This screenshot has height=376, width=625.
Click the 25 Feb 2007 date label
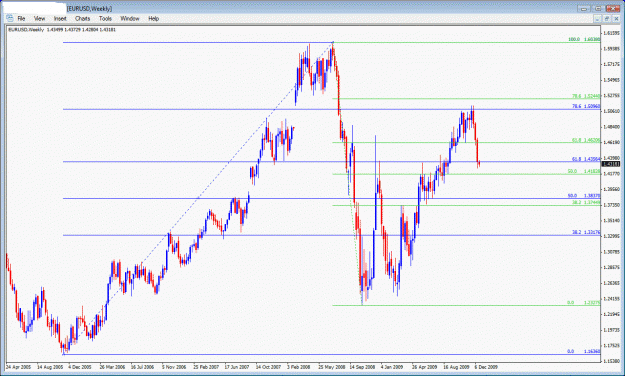pos(206,367)
